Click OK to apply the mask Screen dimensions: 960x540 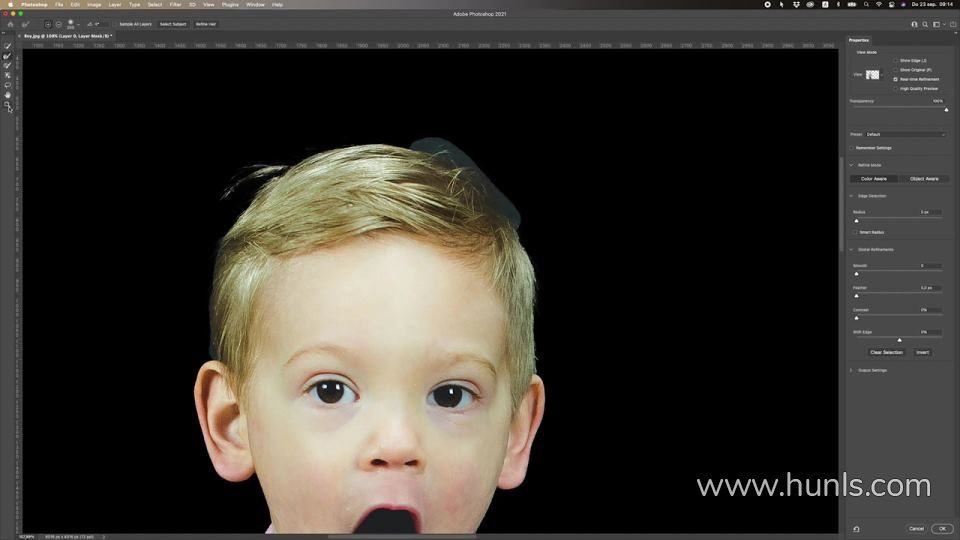942,528
